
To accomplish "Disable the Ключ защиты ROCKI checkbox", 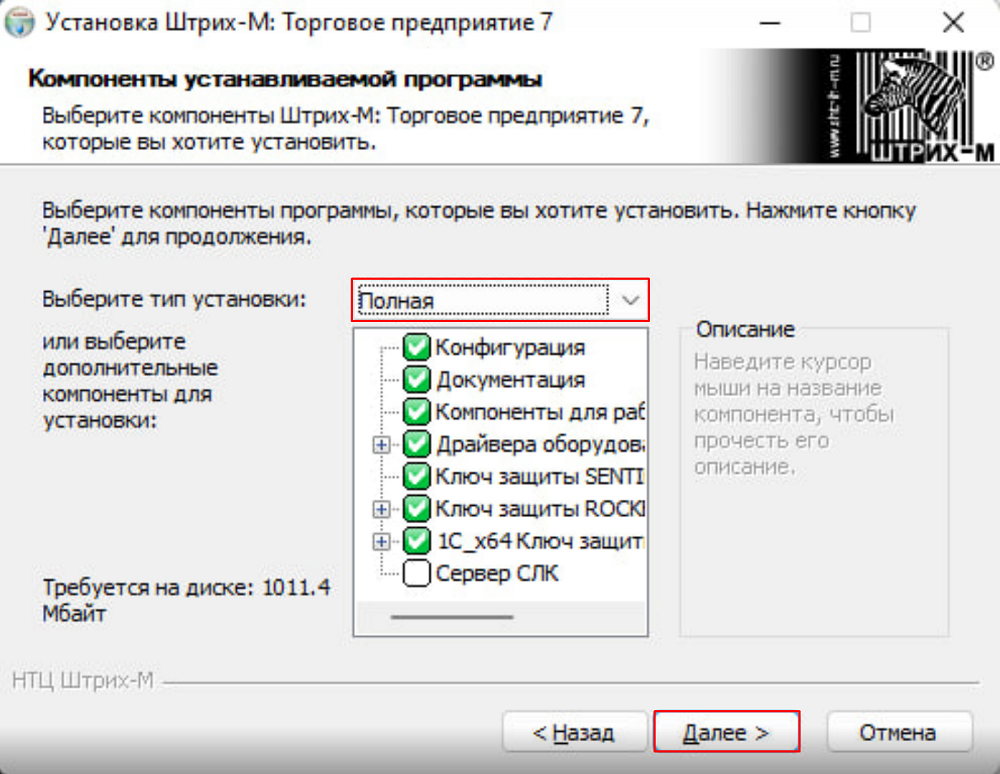I will click(416, 509).
